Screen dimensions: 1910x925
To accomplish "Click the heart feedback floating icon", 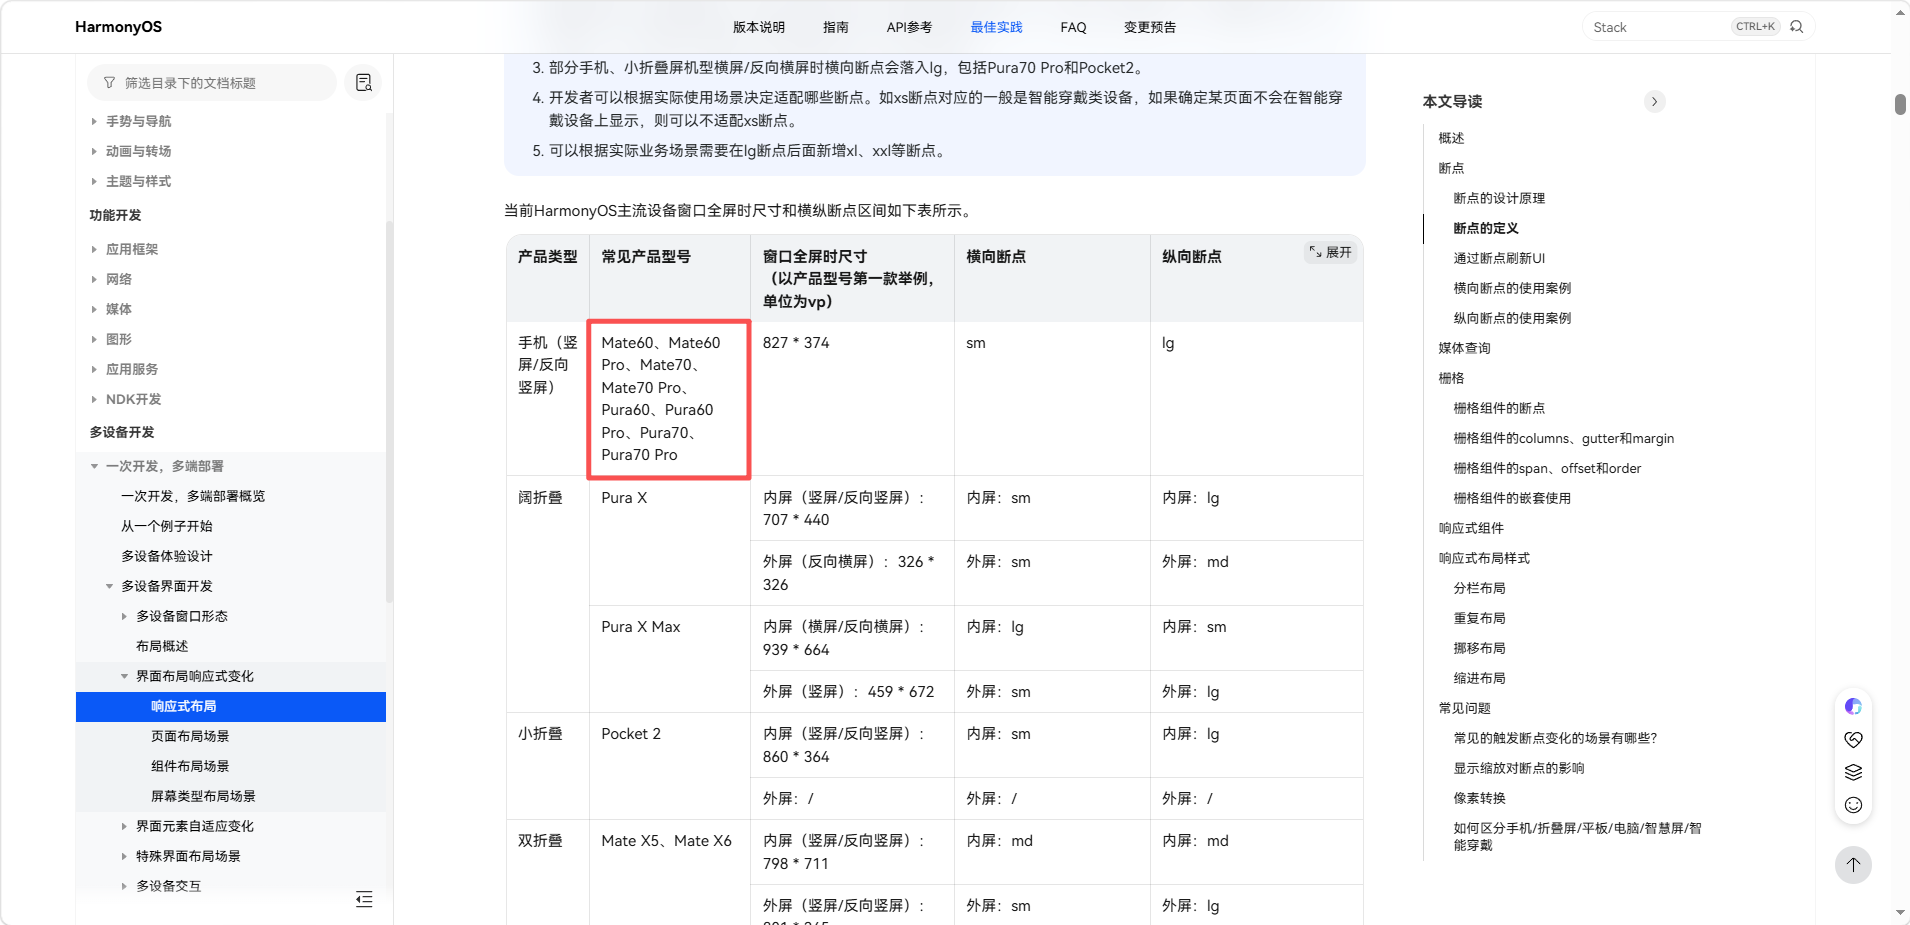I will [x=1853, y=740].
